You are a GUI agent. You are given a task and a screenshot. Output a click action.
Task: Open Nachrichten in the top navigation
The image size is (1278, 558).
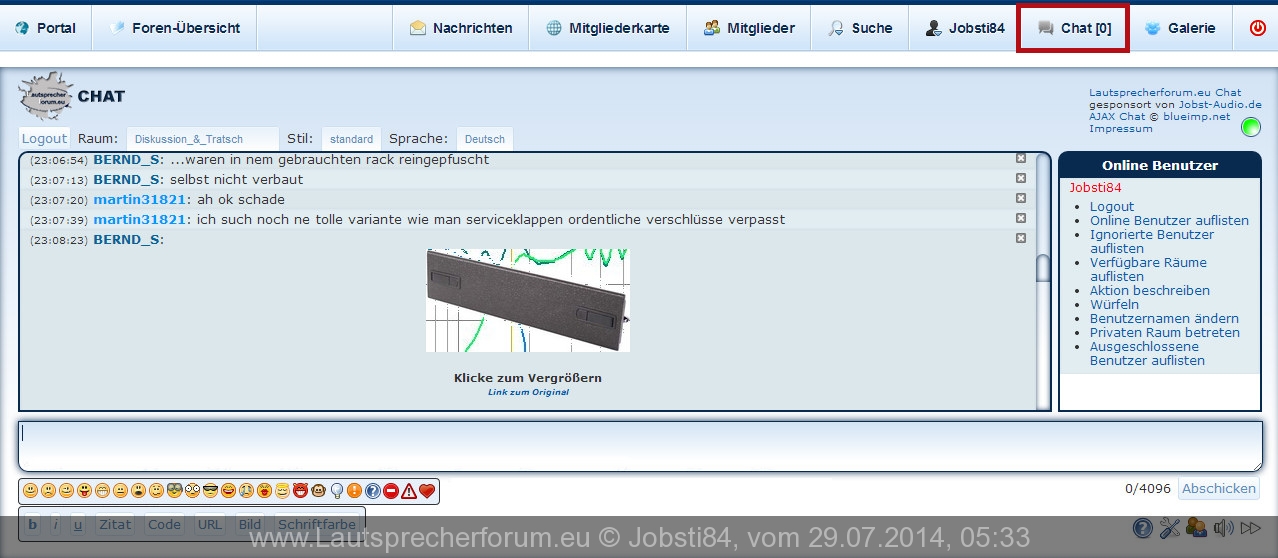460,28
